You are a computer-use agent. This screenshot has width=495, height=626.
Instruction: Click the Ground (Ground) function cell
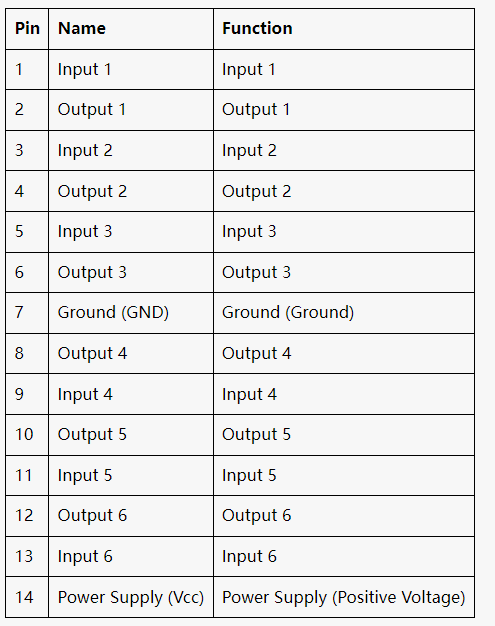[x=344, y=313]
